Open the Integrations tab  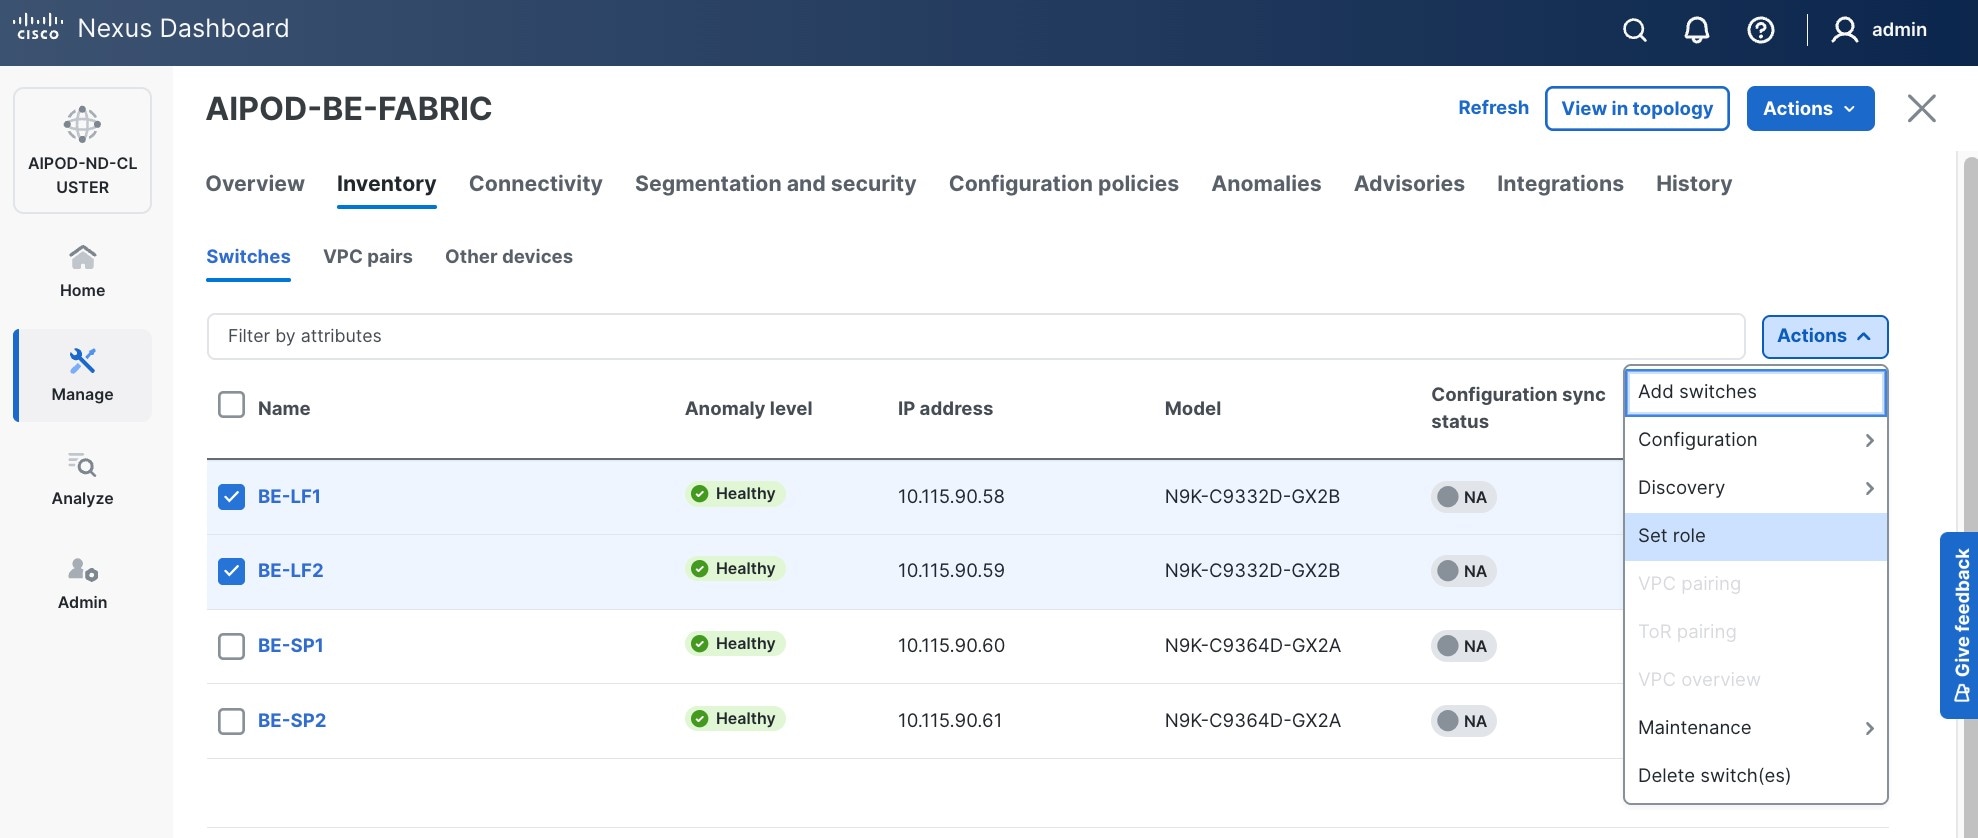[x=1560, y=184]
